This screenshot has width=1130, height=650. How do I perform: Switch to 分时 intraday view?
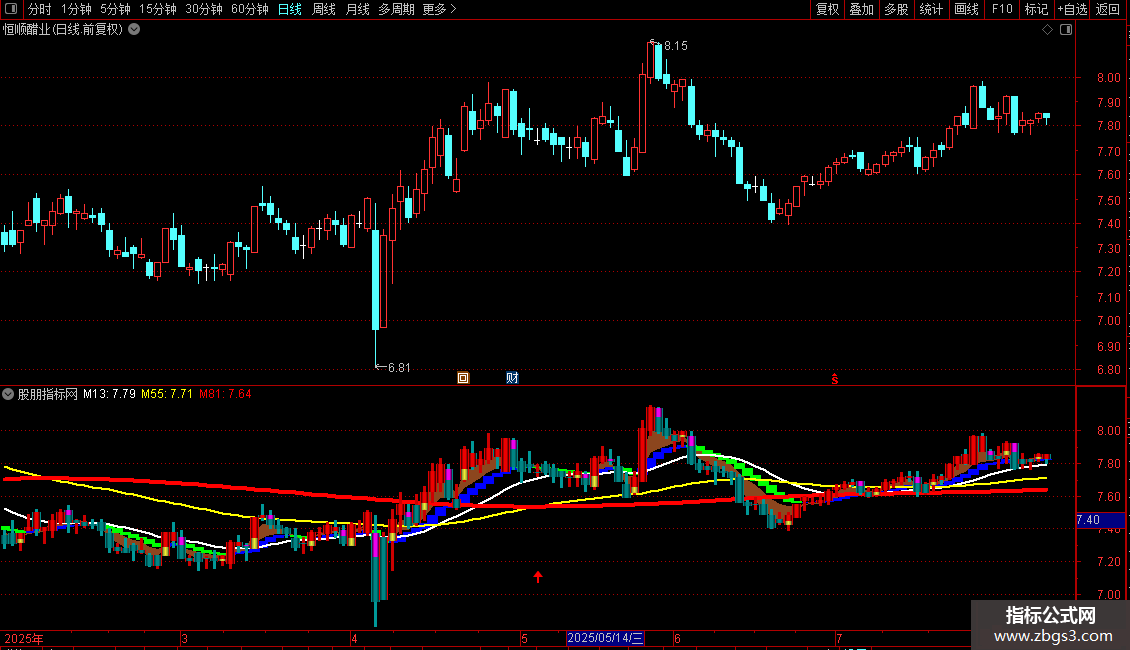[40, 9]
